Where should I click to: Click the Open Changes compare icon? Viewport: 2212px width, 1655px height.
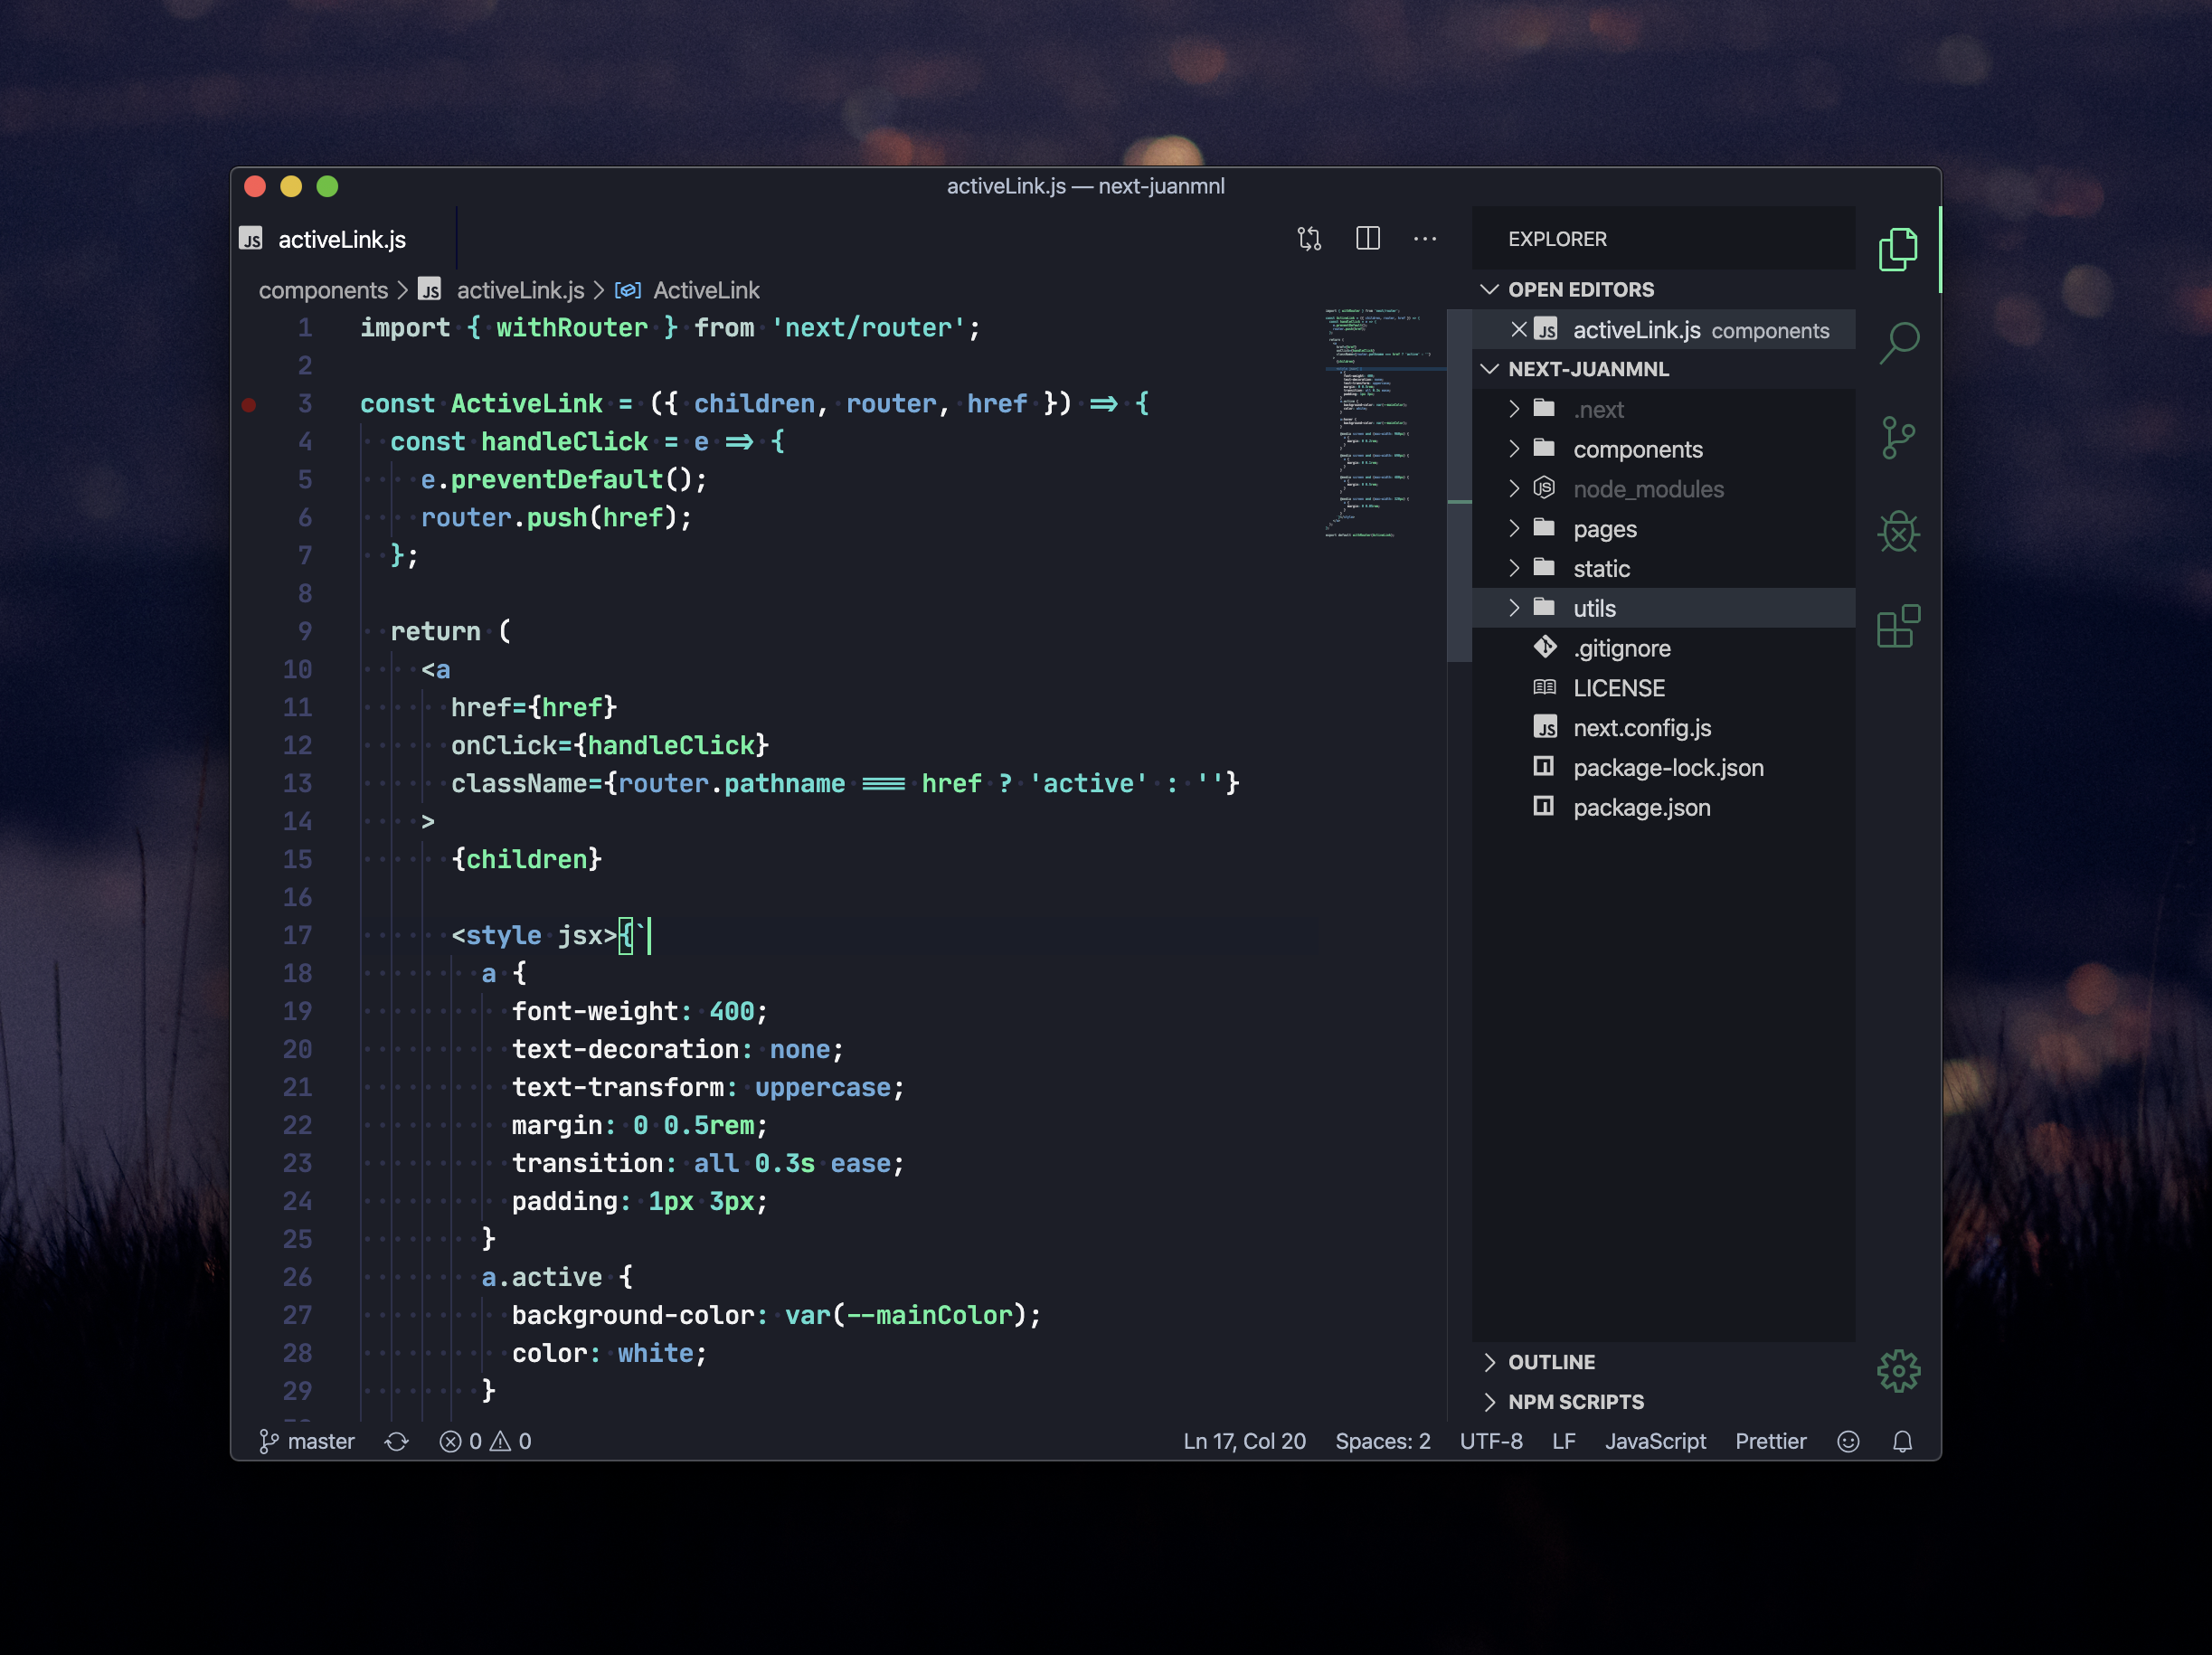(1309, 238)
